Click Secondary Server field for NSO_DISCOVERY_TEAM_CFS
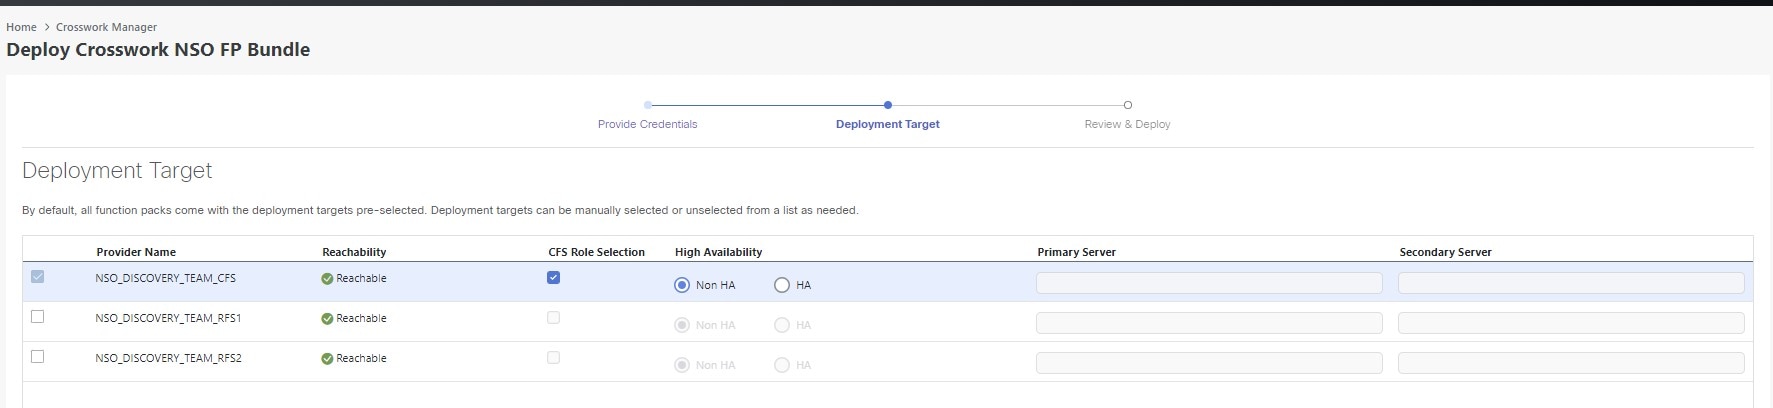 [x=1571, y=283]
